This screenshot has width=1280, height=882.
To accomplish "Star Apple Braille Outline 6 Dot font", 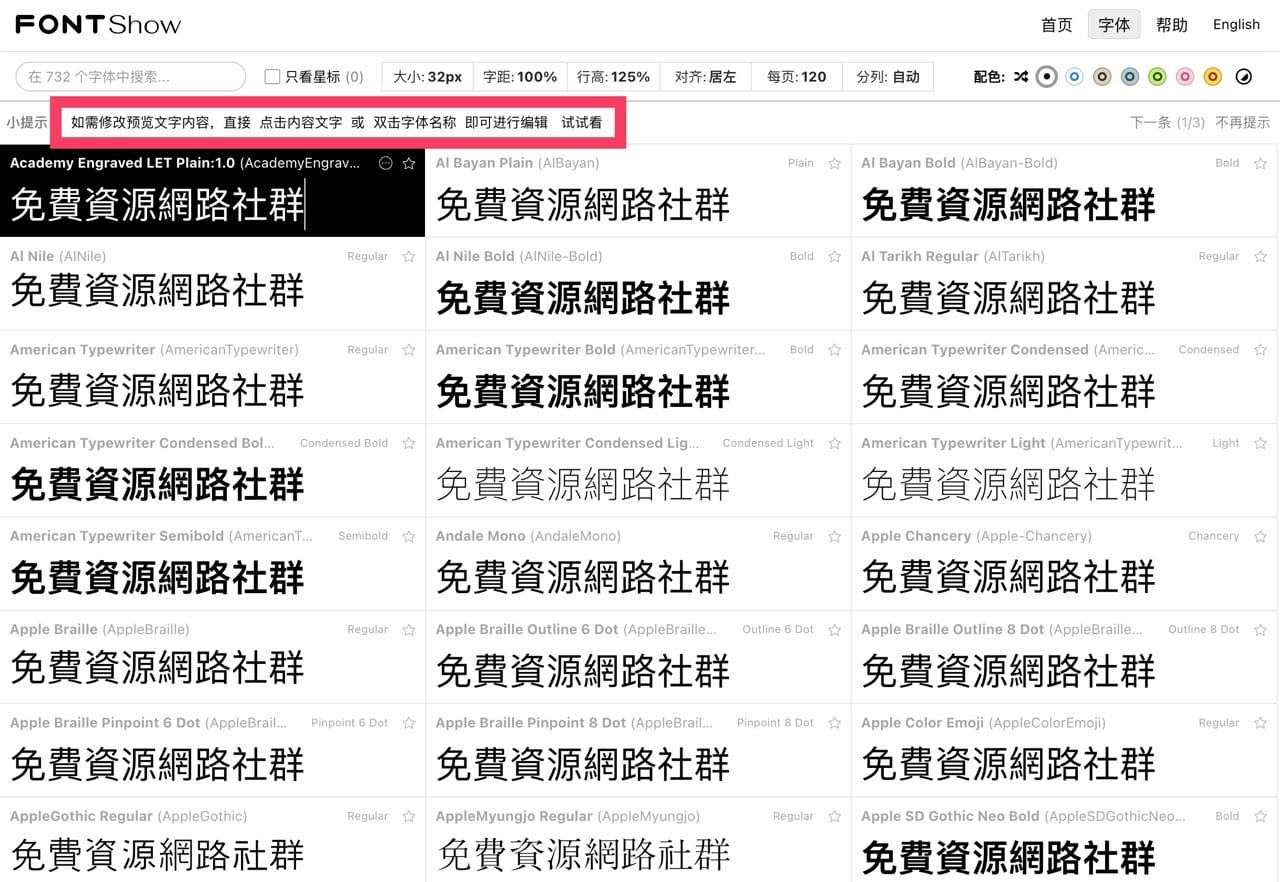I will [835, 630].
